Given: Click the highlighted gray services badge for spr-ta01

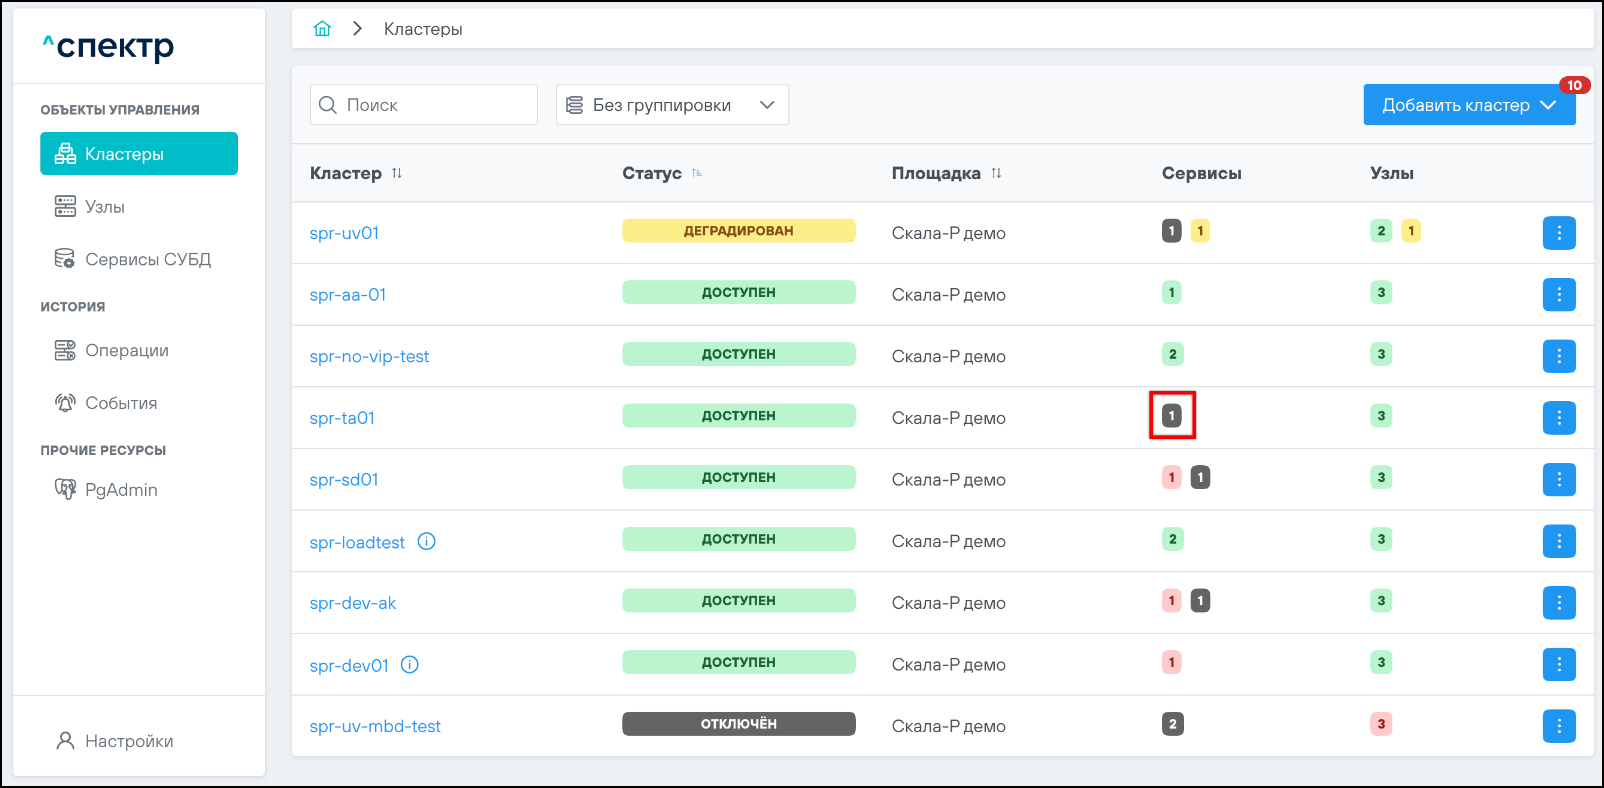Looking at the screenshot, I should 1172,416.
